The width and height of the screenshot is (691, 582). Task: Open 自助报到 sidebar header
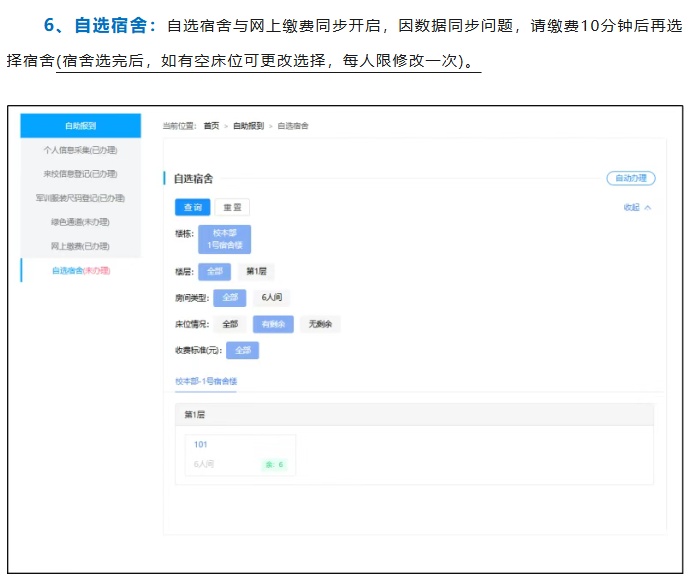point(80,126)
